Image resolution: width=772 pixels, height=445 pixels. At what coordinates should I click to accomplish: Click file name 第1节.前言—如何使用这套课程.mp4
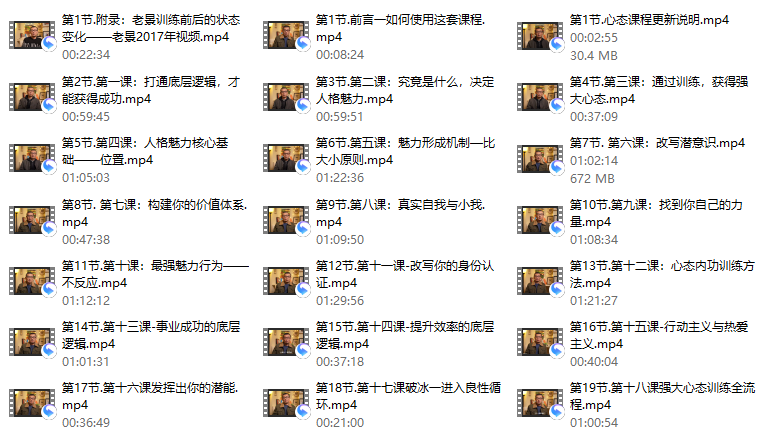tap(400, 29)
